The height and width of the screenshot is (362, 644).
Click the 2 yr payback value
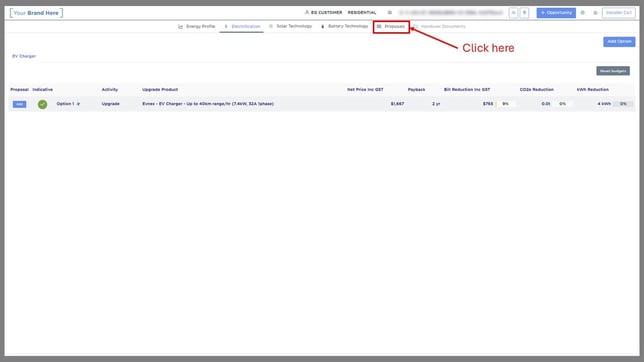click(436, 104)
